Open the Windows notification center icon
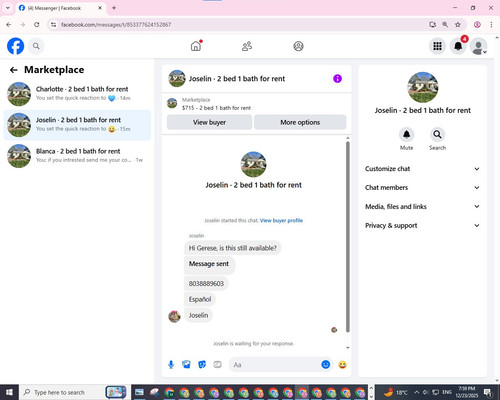 pyautogui.click(x=488, y=392)
